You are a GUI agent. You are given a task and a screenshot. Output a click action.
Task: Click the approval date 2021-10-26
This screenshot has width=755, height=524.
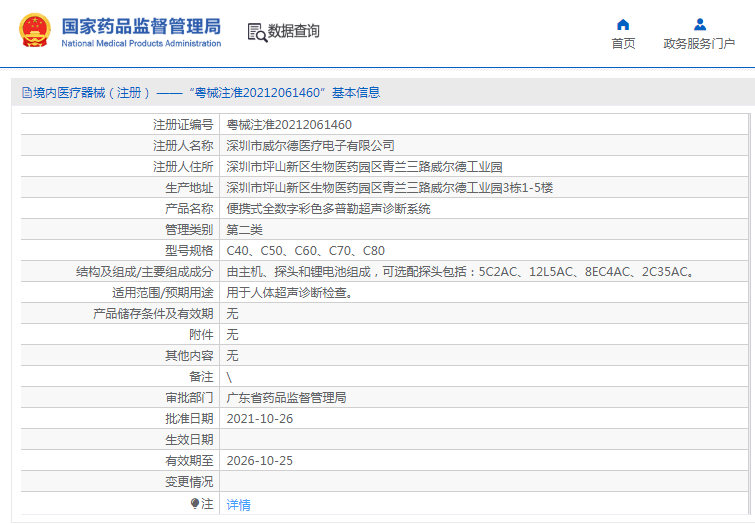(260, 418)
